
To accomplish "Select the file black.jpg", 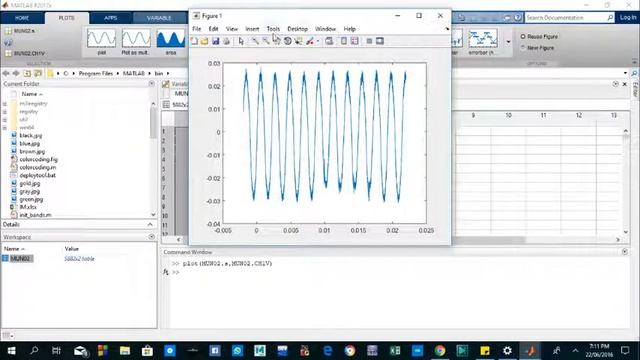I will click(x=31, y=136).
